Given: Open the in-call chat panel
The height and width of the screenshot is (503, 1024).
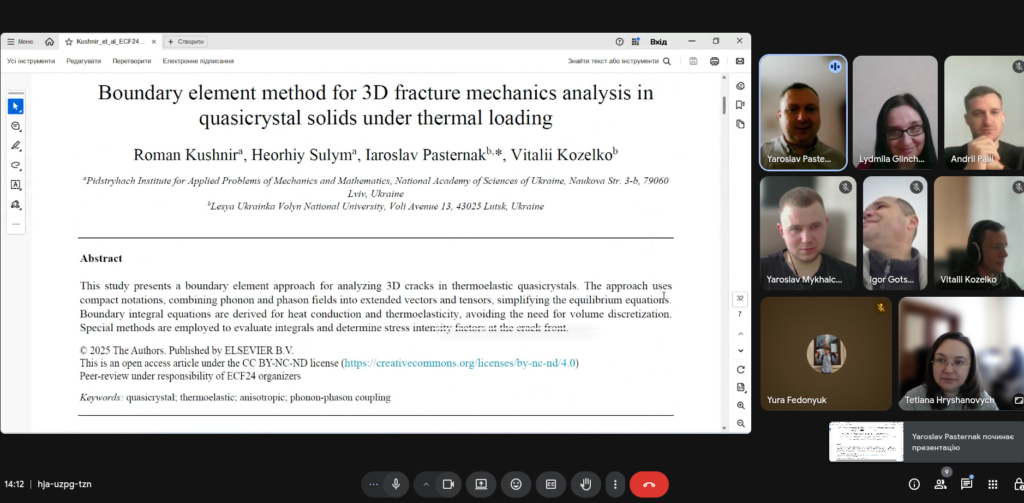Looking at the screenshot, I should click(x=966, y=484).
